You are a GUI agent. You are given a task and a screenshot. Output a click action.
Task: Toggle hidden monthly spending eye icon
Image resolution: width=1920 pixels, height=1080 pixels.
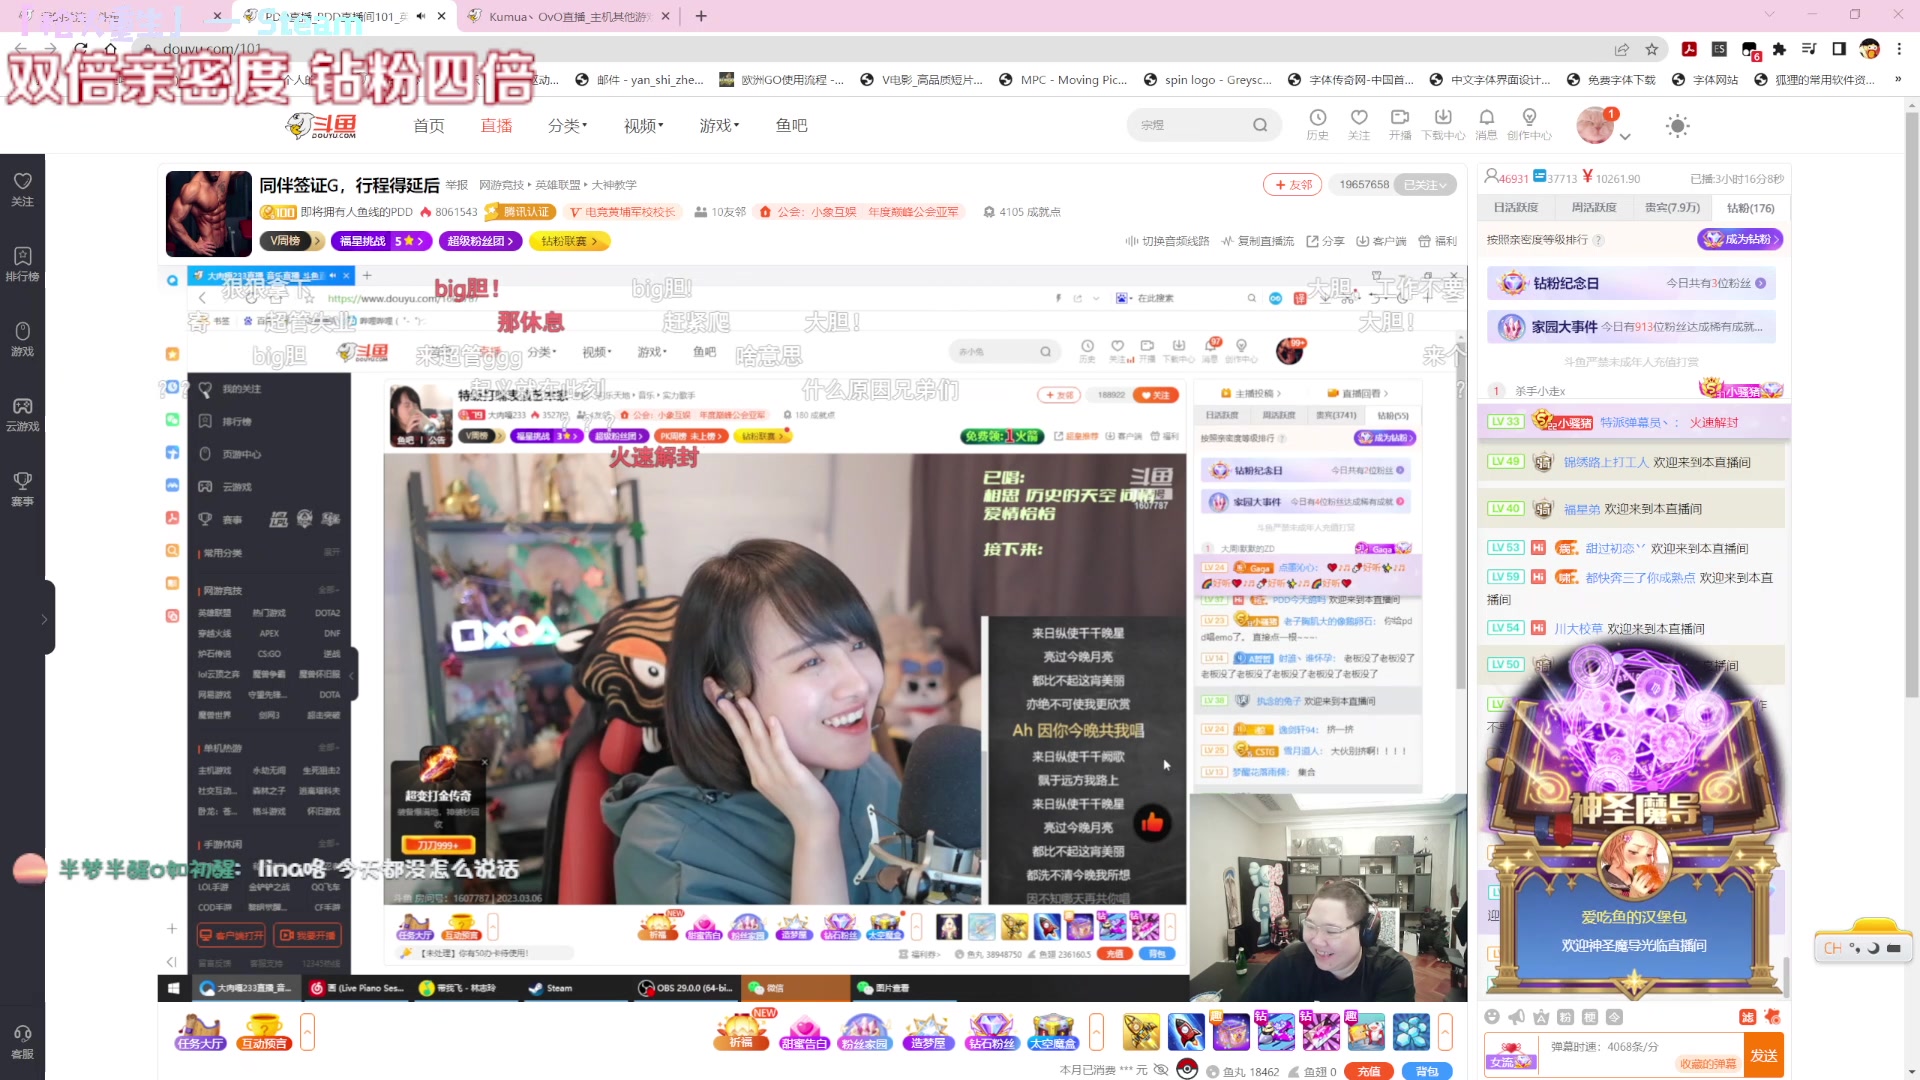[1161, 1070]
